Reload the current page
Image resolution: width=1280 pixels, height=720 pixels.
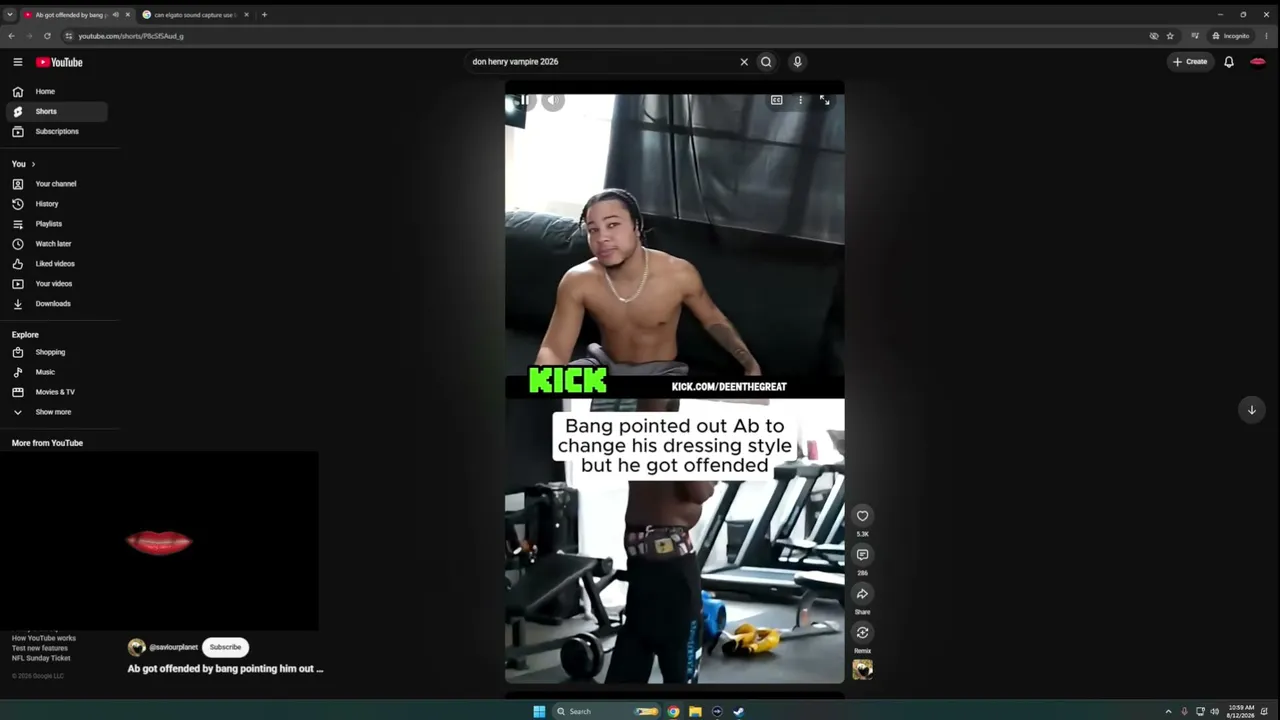click(47, 36)
